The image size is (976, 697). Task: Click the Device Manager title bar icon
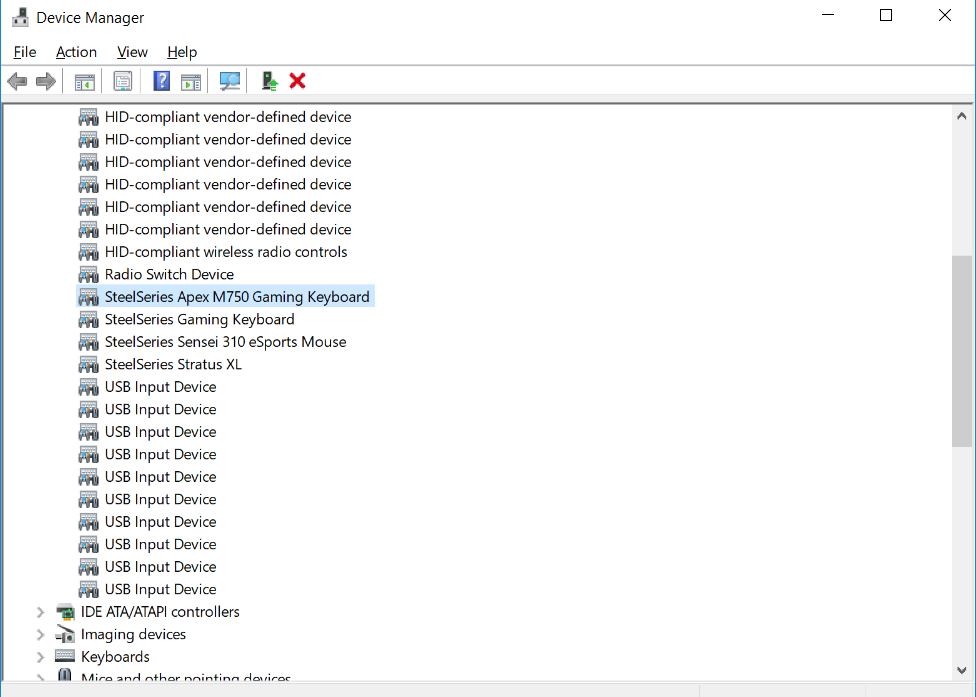pyautogui.click(x=21, y=17)
